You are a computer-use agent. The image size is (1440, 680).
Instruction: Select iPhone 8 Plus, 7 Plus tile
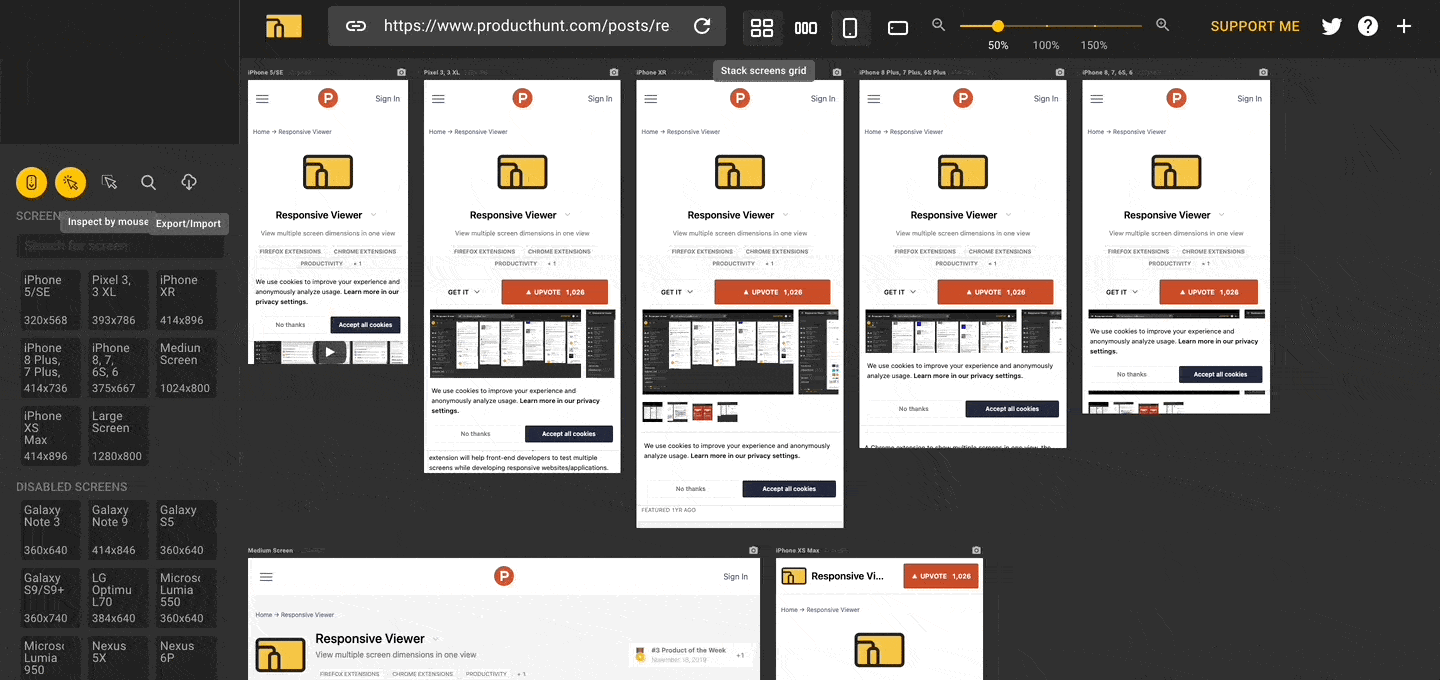tap(49, 368)
